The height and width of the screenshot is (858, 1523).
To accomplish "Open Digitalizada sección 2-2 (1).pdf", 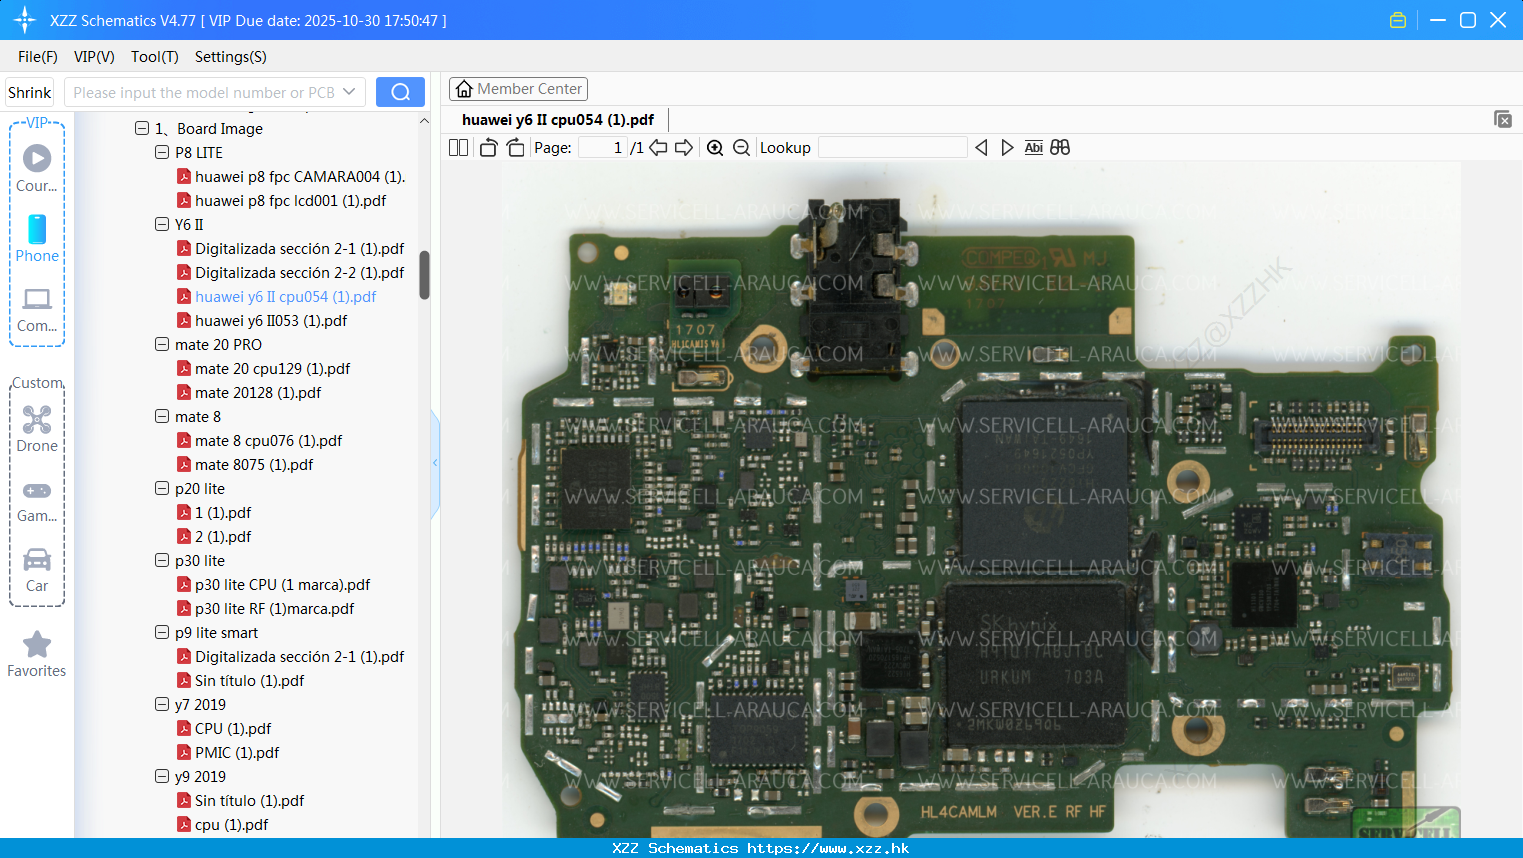I will tap(300, 272).
